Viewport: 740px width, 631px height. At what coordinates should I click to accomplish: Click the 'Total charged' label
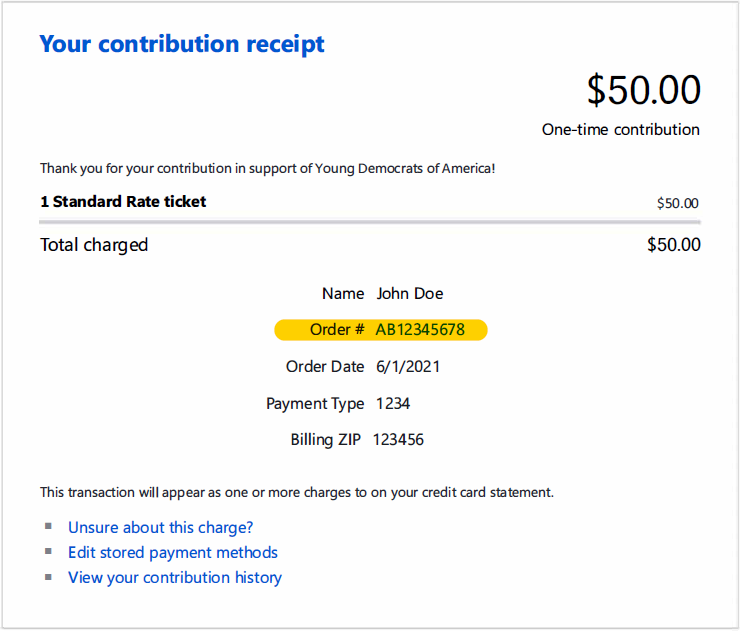[x=94, y=245]
